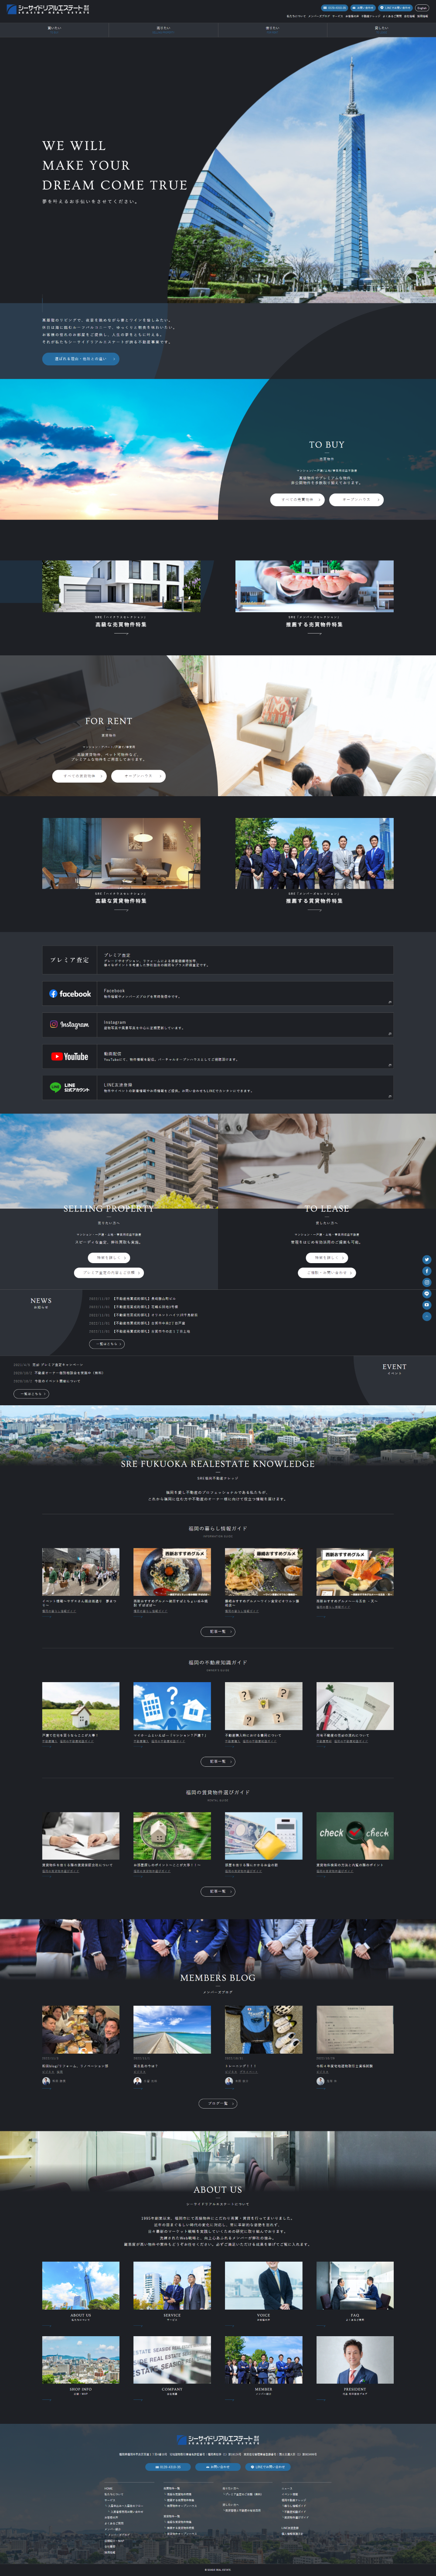Click the blog list button under MEMBERS BLOG
Screen dimensions: 436x2576
click(x=217, y=2103)
